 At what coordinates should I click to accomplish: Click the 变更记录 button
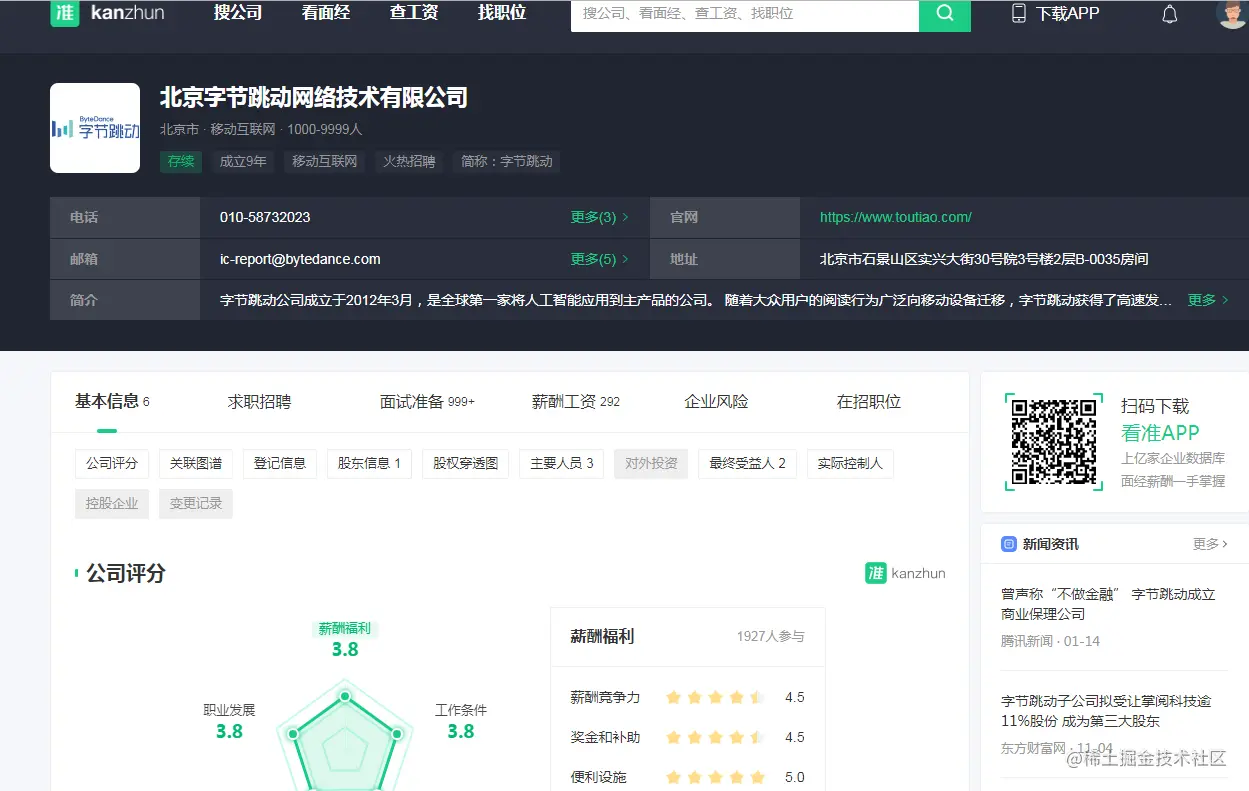tap(196, 504)
